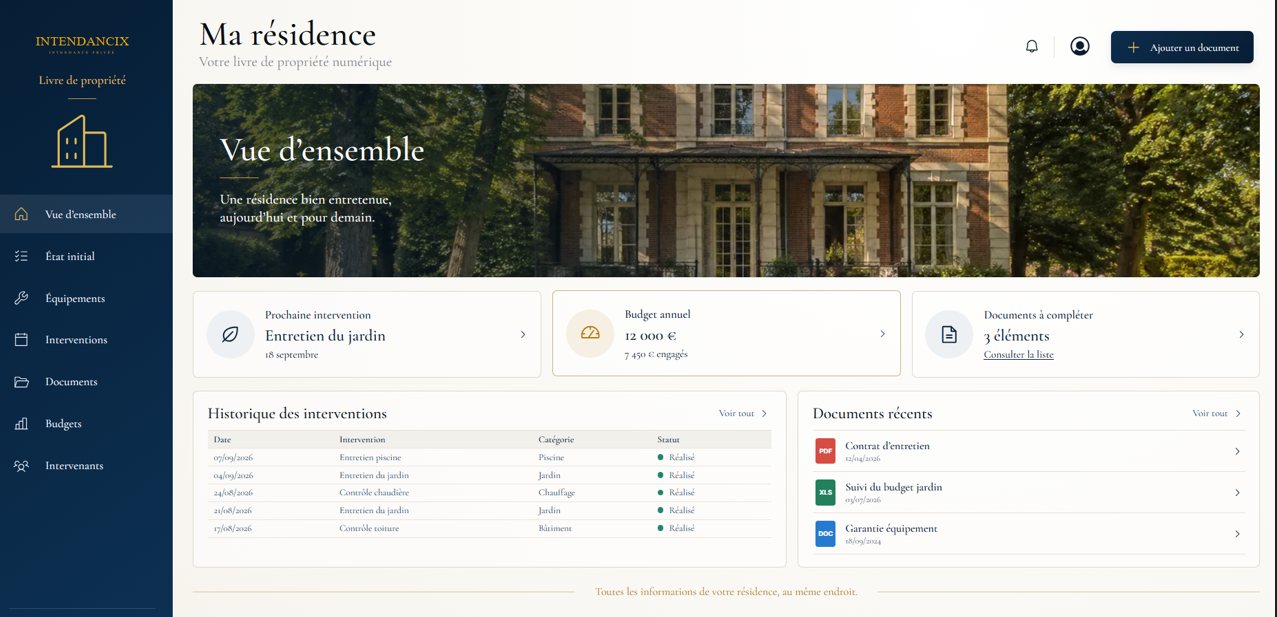Go to État initial in sidebar
Screen dimensions: 1277x617
click(86, 256)
